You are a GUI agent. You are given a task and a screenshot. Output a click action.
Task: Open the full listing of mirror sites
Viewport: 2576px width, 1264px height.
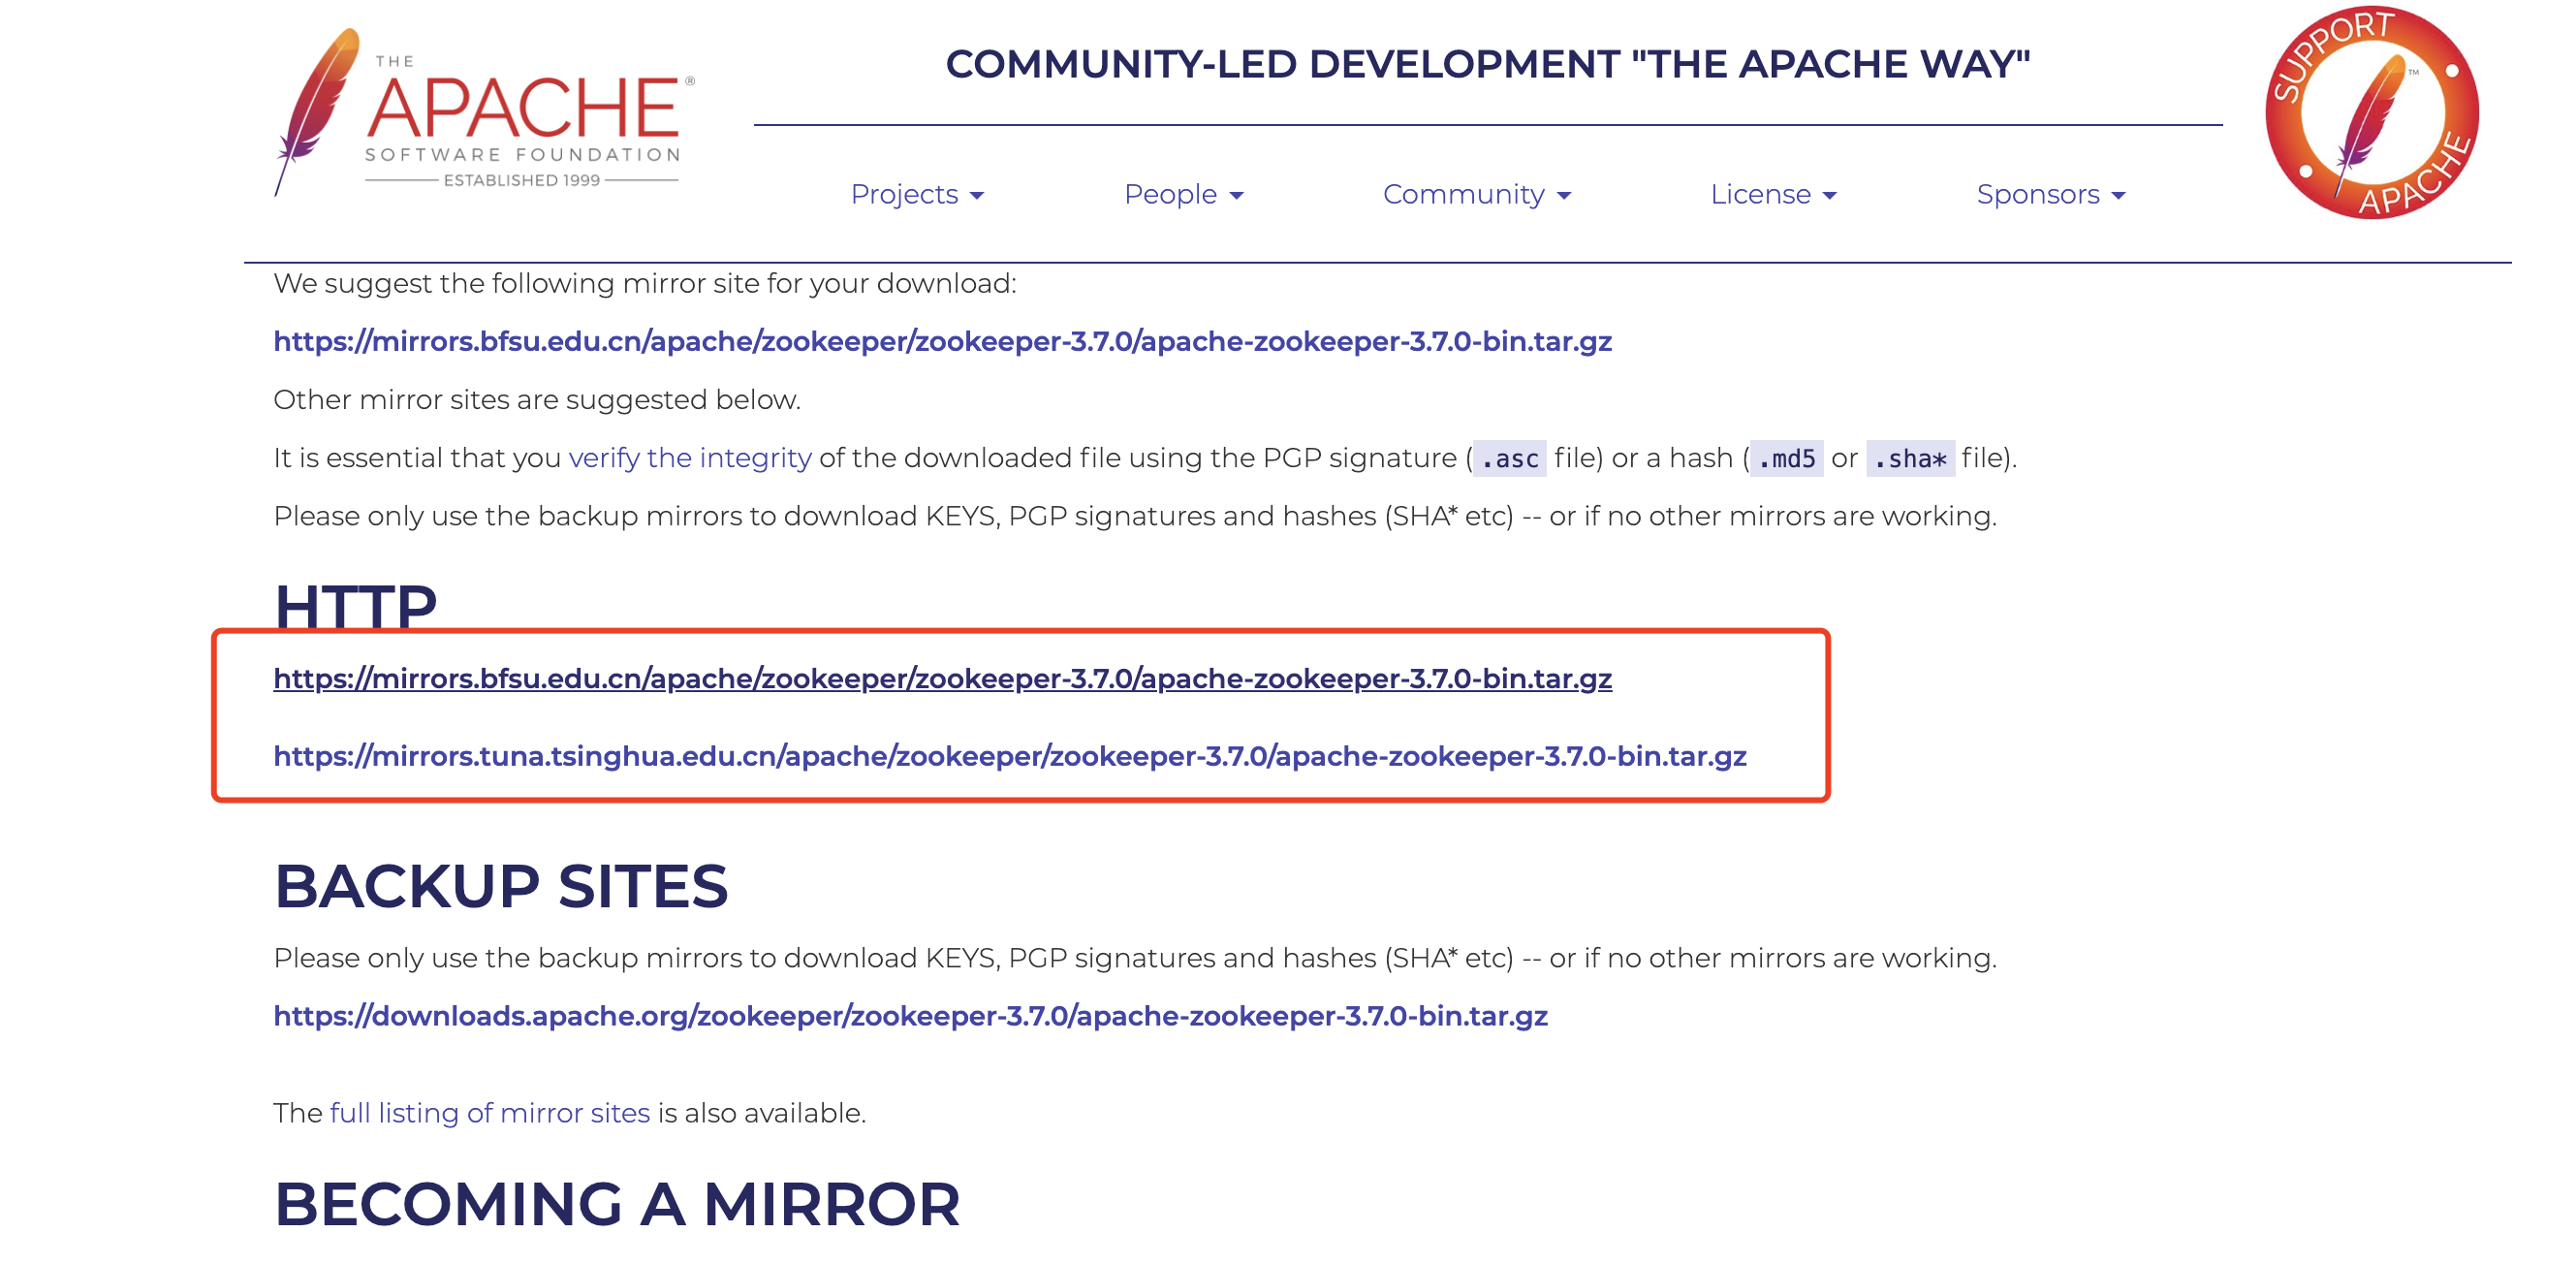point(490,1113)
